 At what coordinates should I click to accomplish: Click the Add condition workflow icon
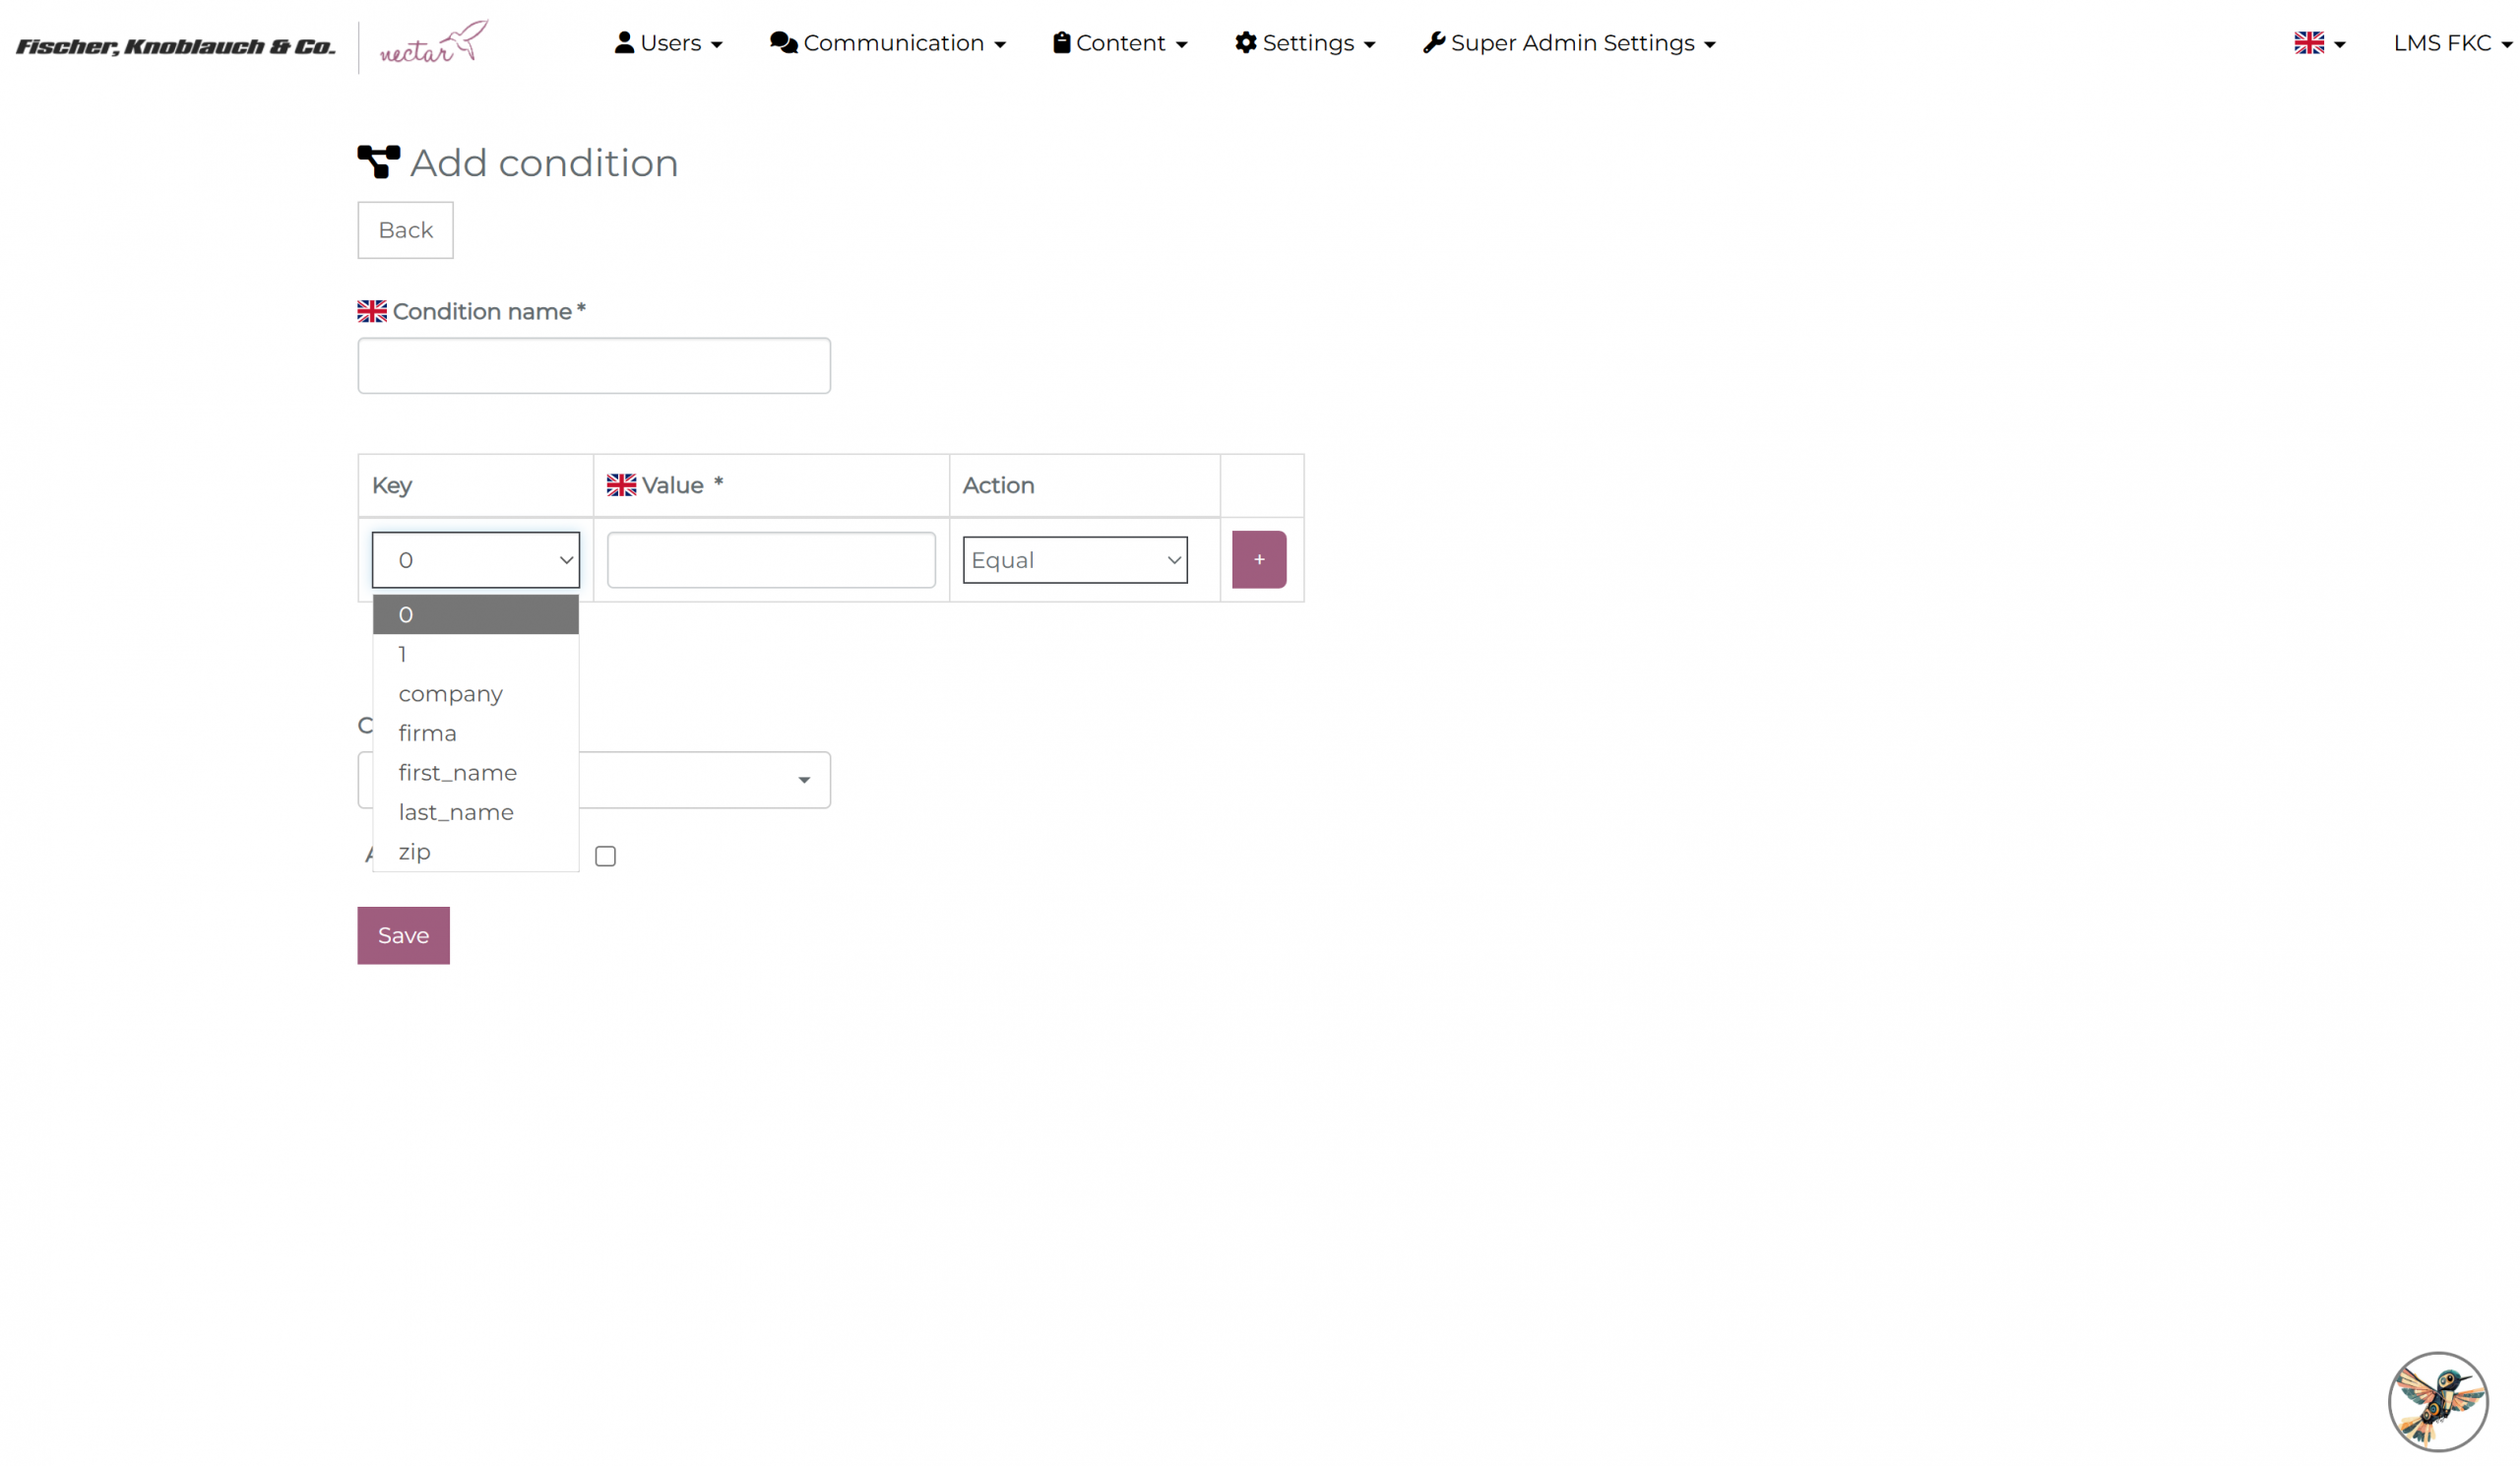coord(378,162)
